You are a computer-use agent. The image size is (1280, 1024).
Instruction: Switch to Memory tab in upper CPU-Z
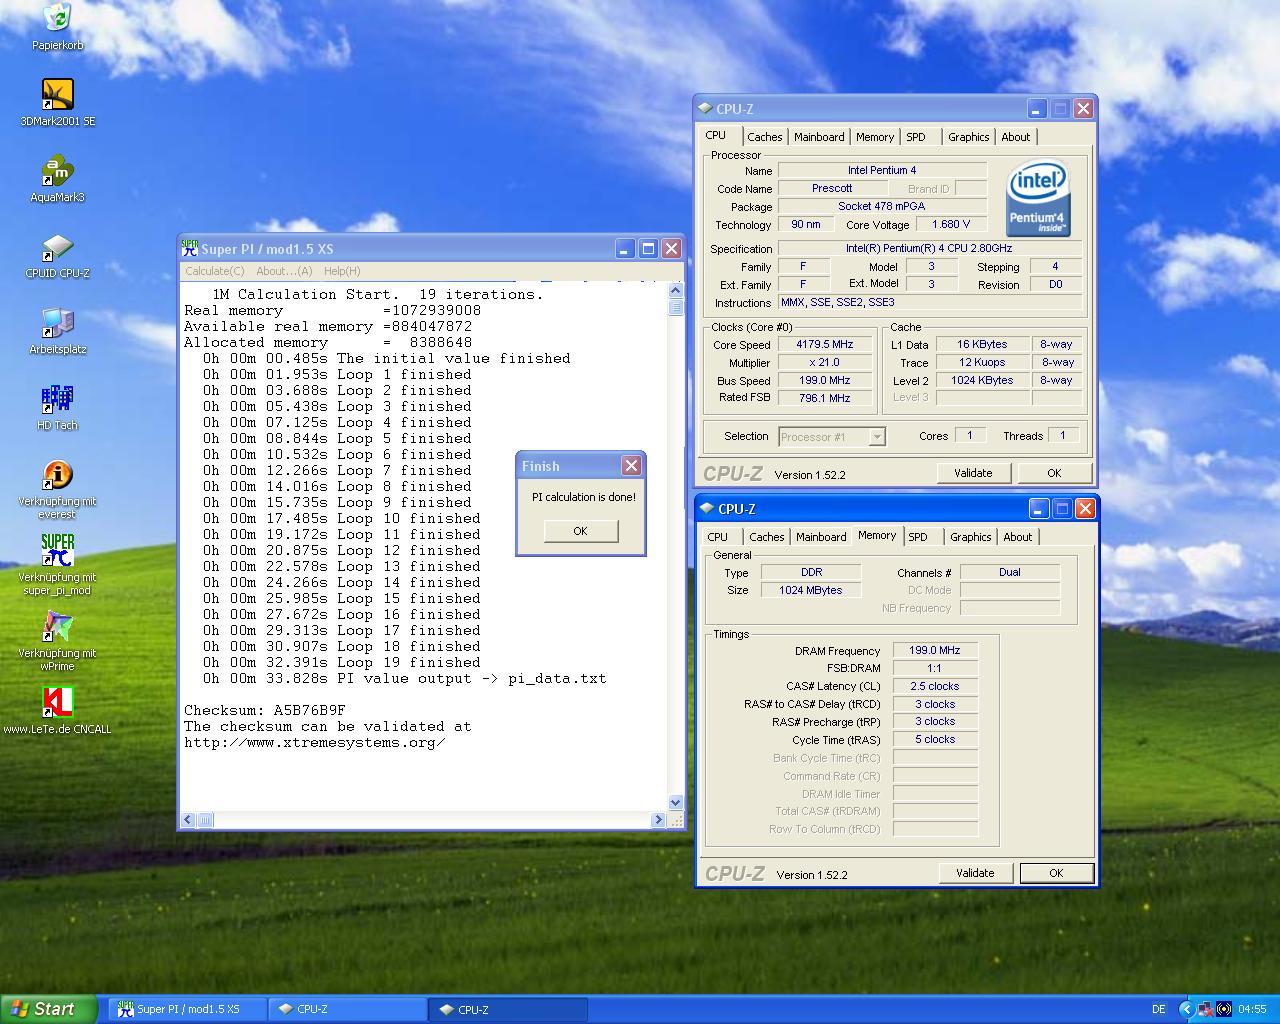875,137
